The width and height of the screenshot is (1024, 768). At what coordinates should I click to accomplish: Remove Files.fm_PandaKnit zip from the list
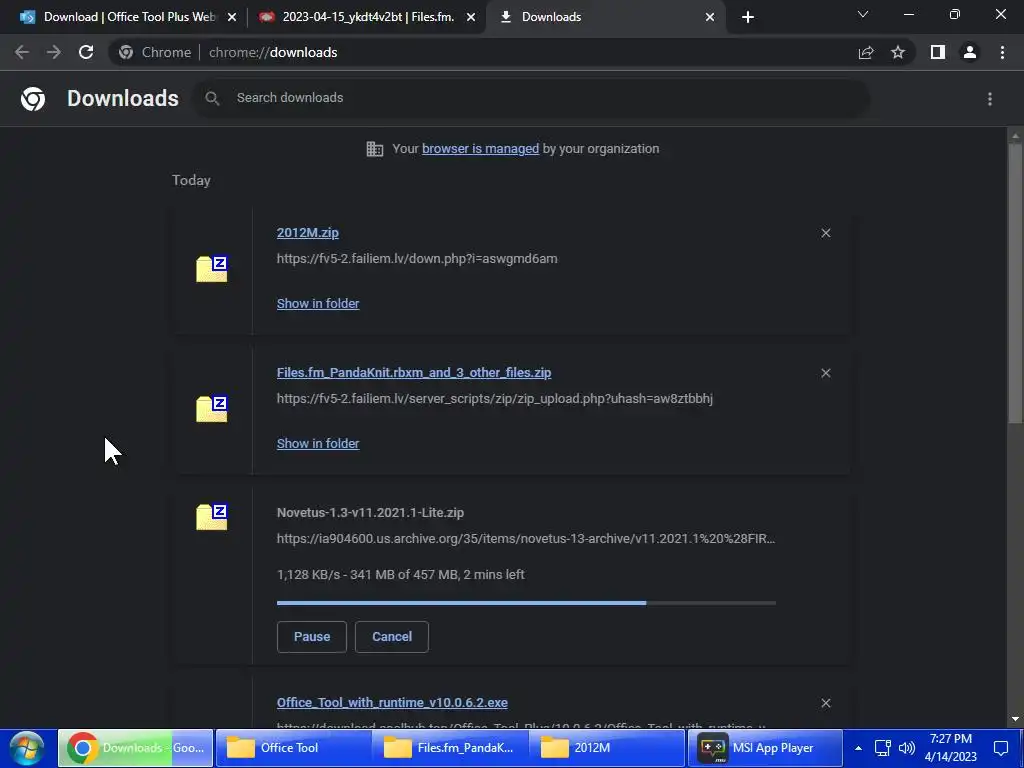coord(825,373)
